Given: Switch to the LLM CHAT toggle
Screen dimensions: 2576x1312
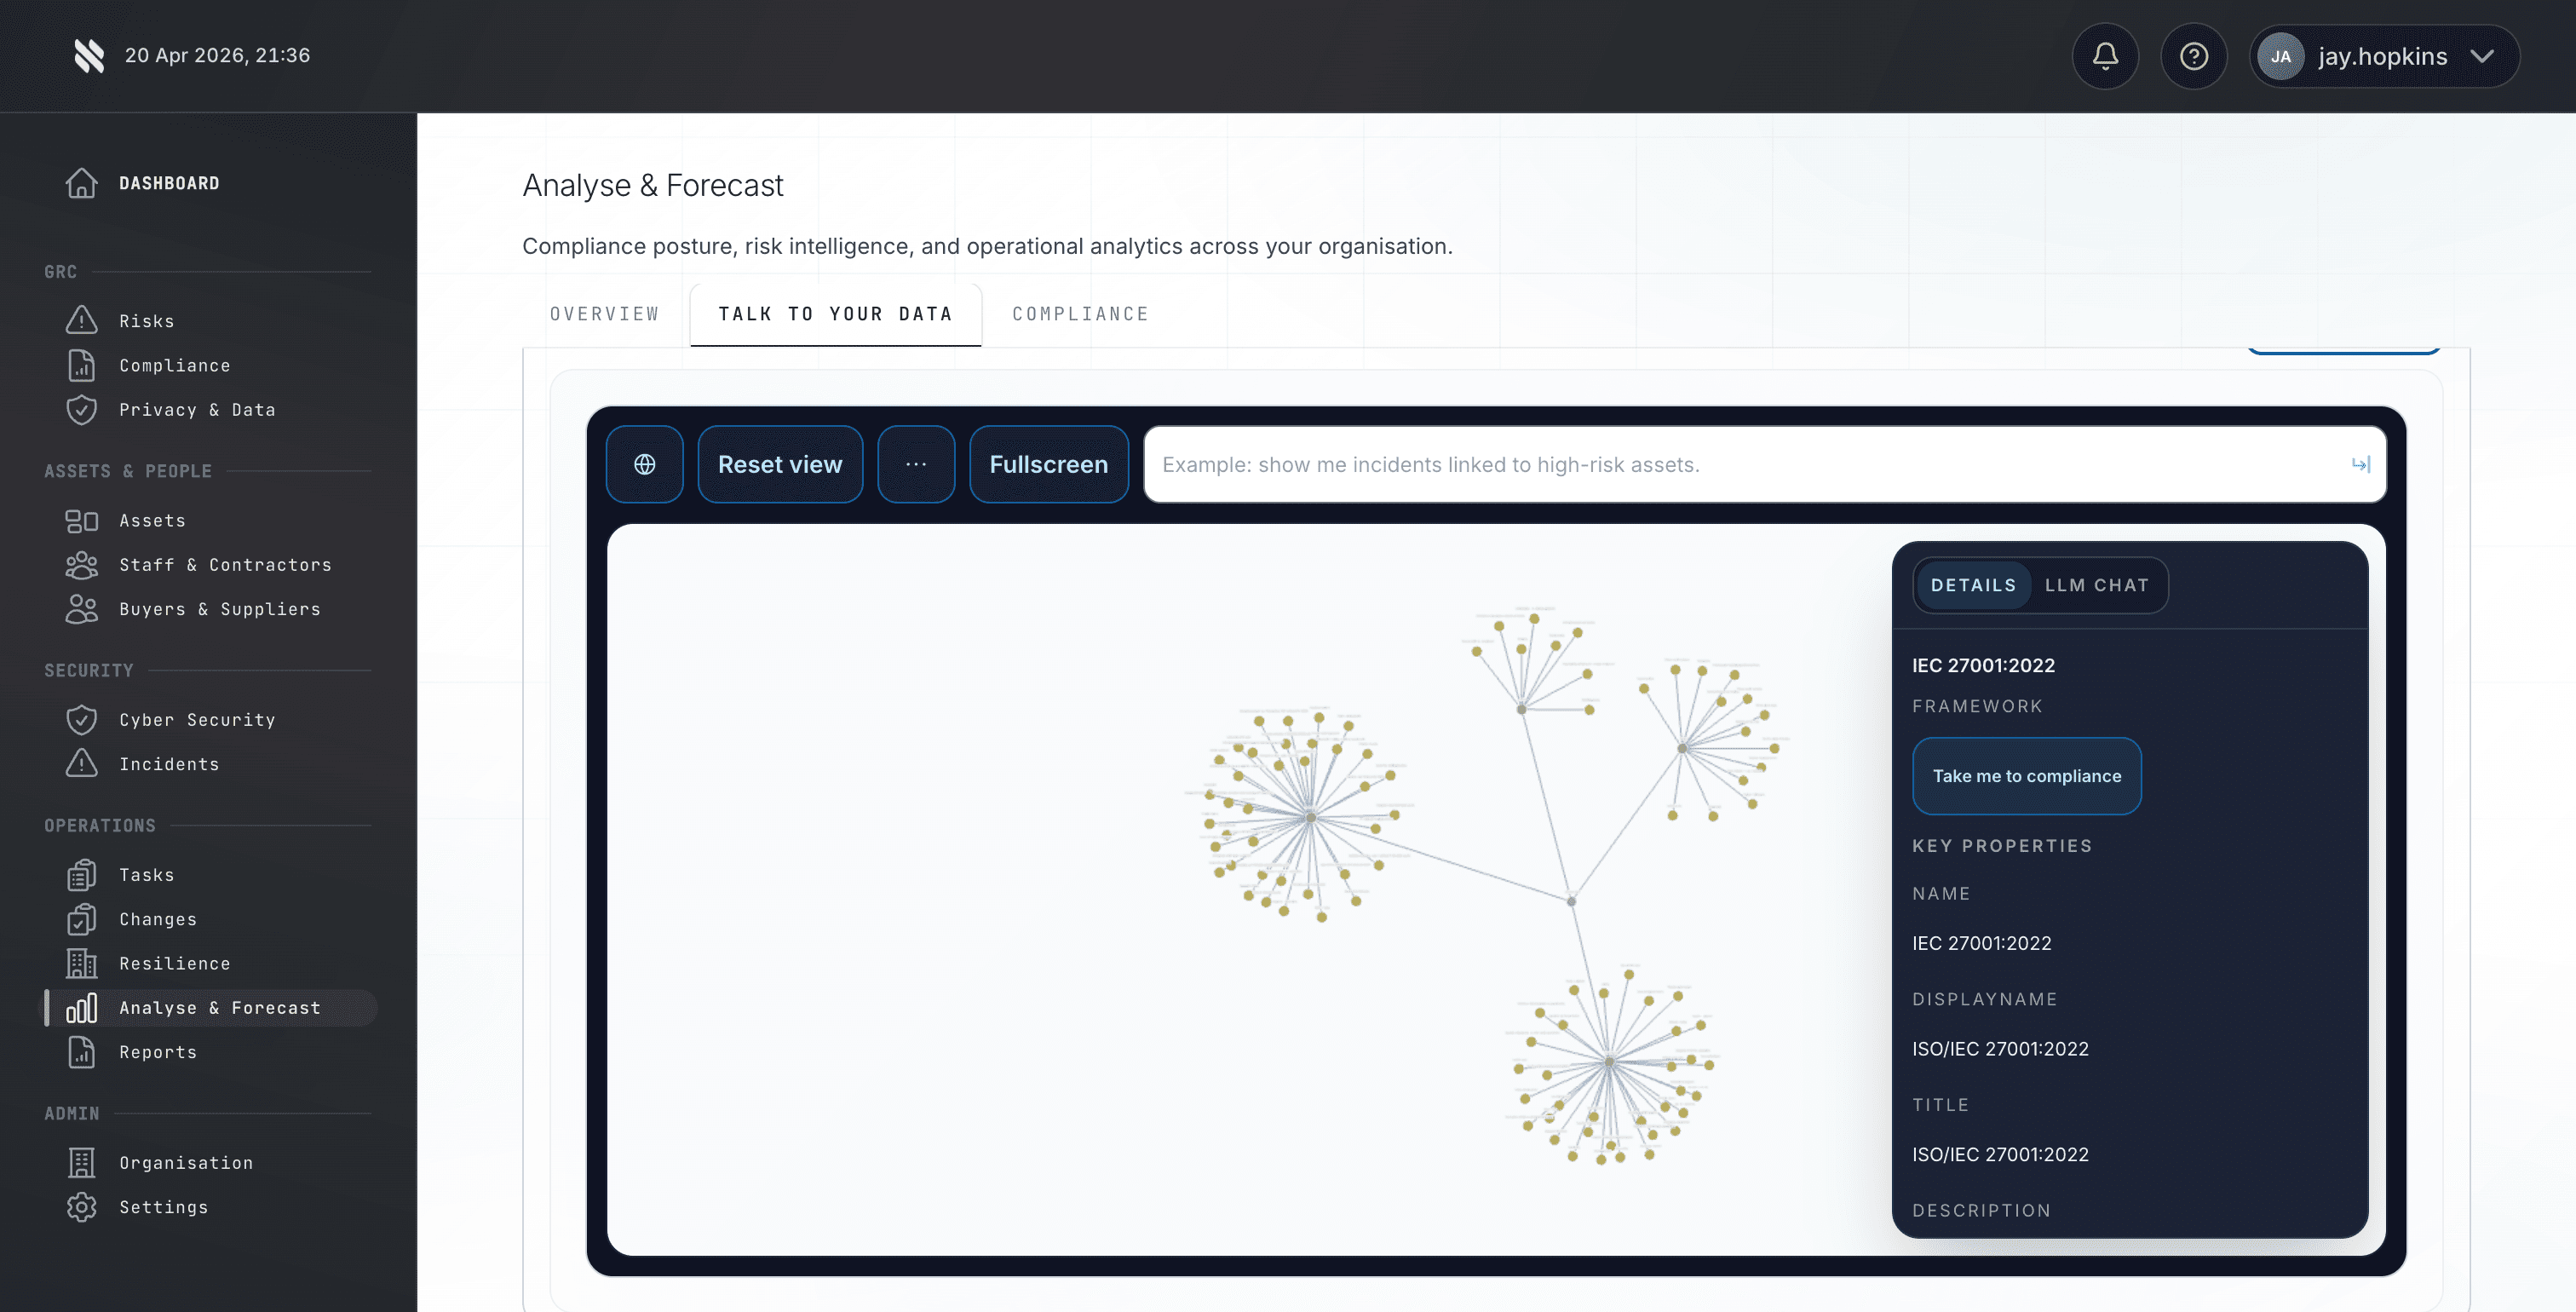Looking at the screenshot, I should pyautogui.click(x=2098, y=585).
